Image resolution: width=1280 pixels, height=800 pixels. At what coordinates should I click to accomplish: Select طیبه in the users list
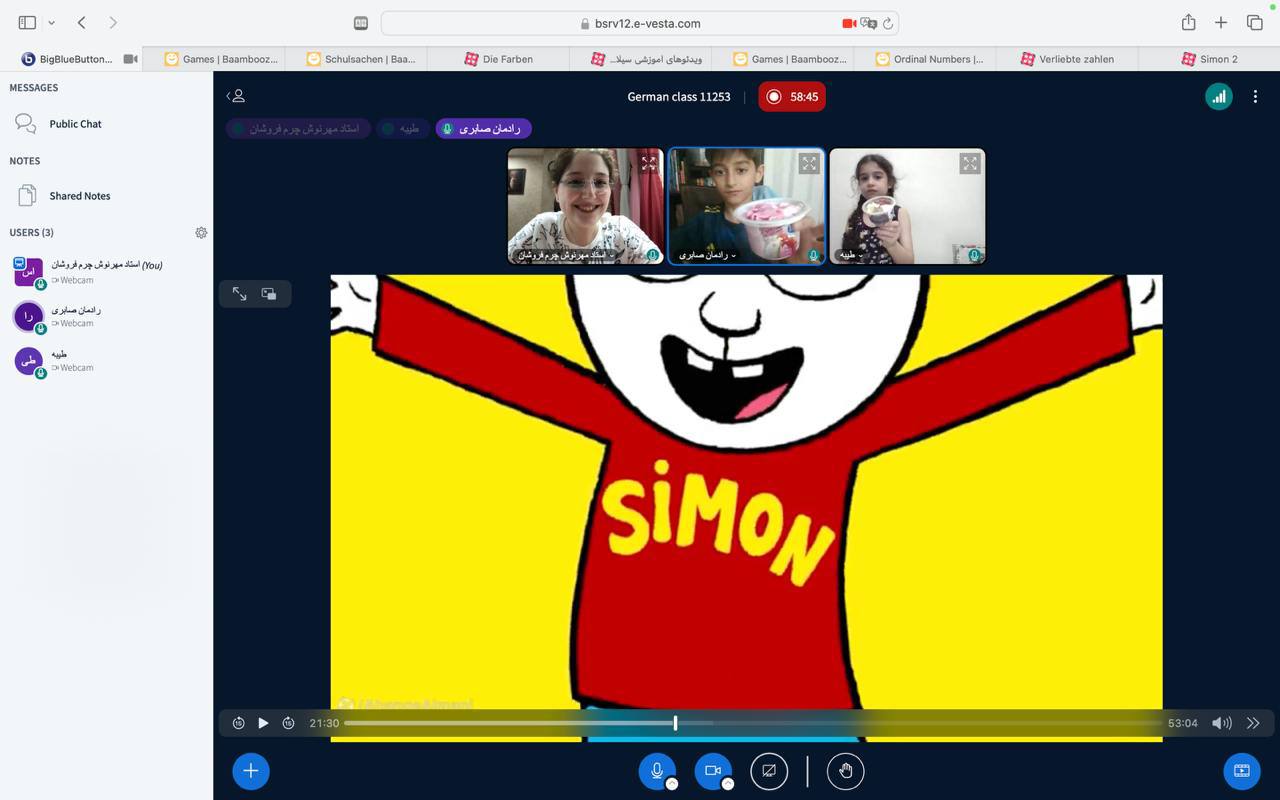pyautogui.click(x=106, y=360)
